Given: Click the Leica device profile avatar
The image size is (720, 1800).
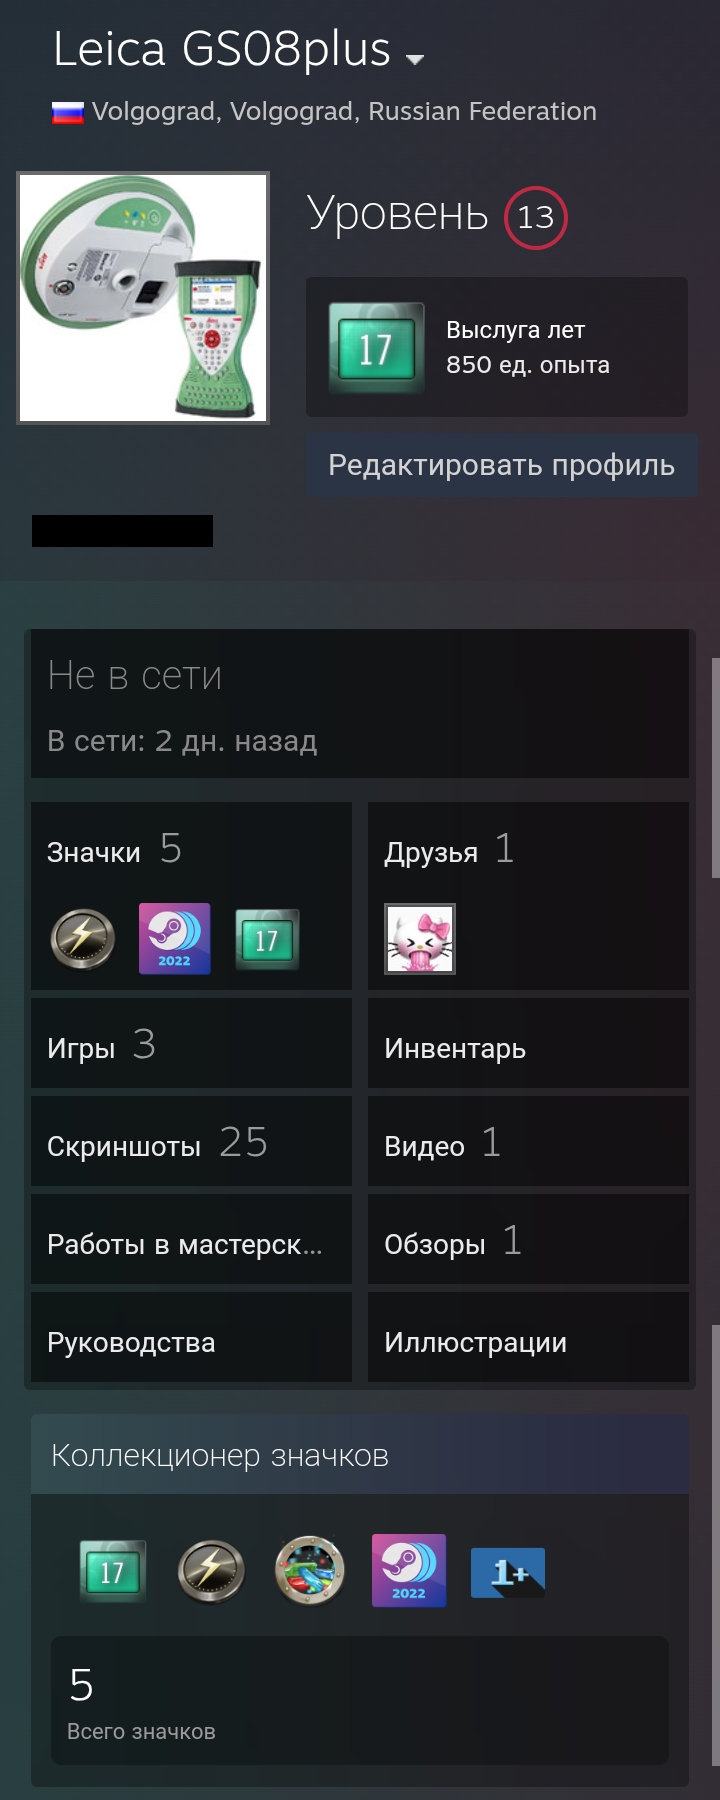Looking at the screenshot, I should [143, 298].
